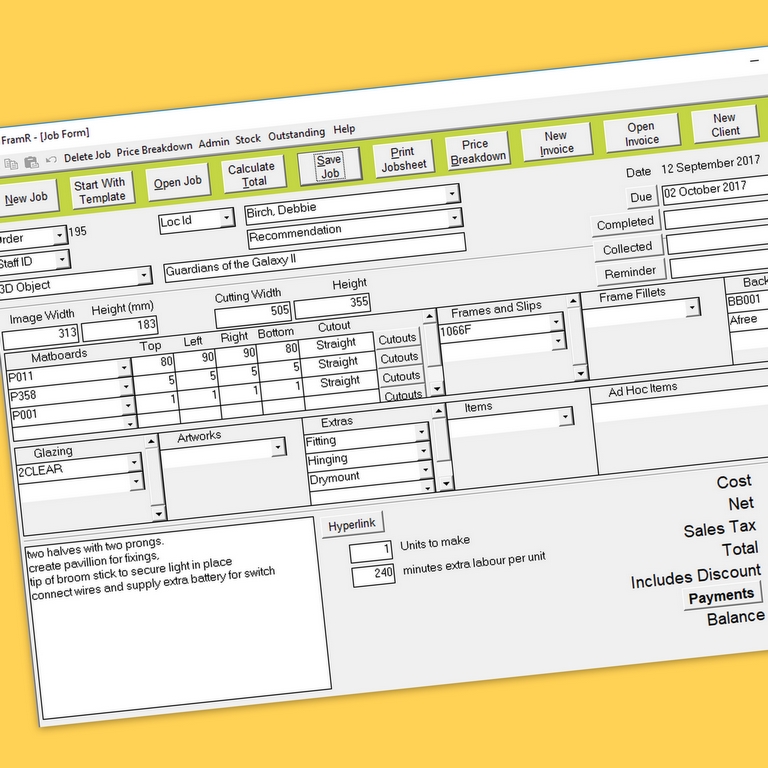Screen dimensions: 768x768
Task: Open the client dropdown showing Birch, Debbie
Action: pyautogui.click(x=453, y=193)
